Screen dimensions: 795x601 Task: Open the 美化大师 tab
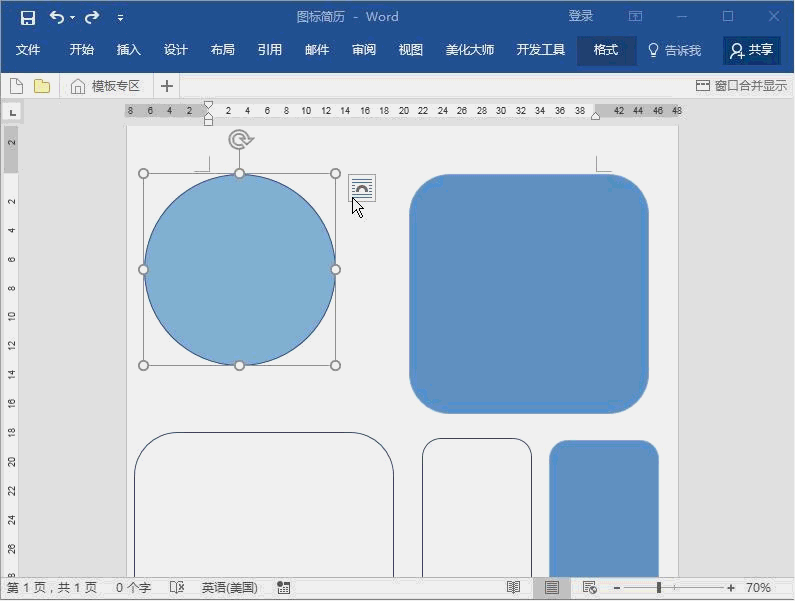(469, 50)
